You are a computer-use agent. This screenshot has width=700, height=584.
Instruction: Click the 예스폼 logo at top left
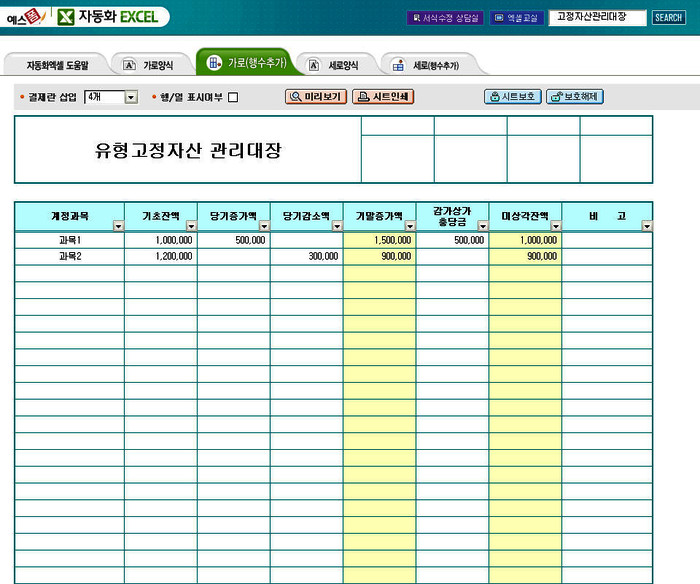pyautogui.click(x=26, y=17)
